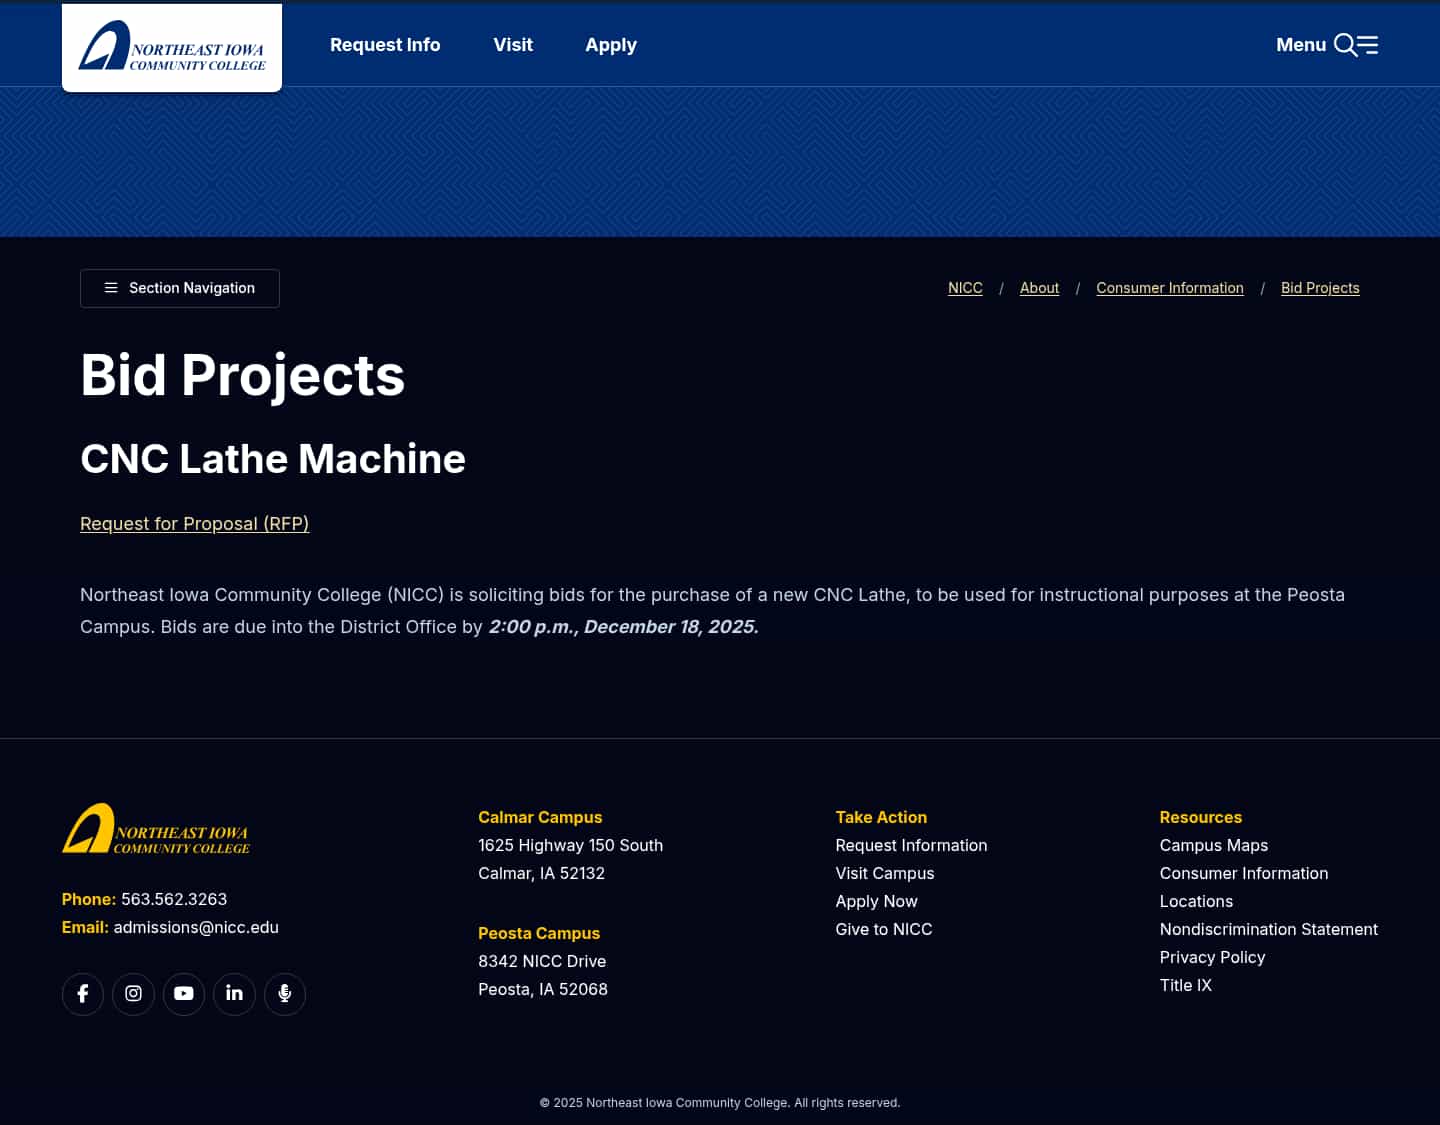This screenshot has height=1125, width=1440.
Task: Open the Title IX resource link
Action: [x=1185, y=985]
